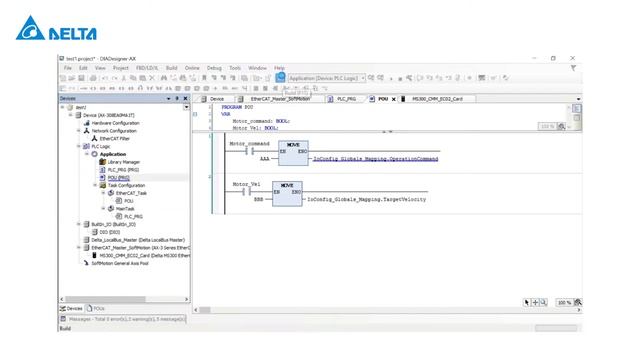Screen dimensions: 640x360
Task: Click the 100 % zoom field at bottom right
Action: tap(564, 302)
